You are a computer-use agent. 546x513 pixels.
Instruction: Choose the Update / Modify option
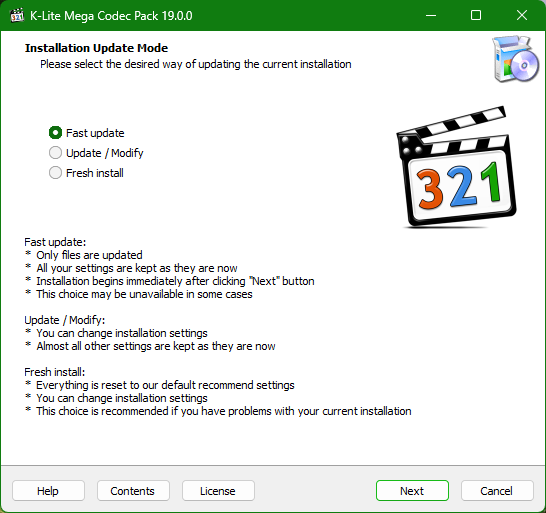point(96,153)
